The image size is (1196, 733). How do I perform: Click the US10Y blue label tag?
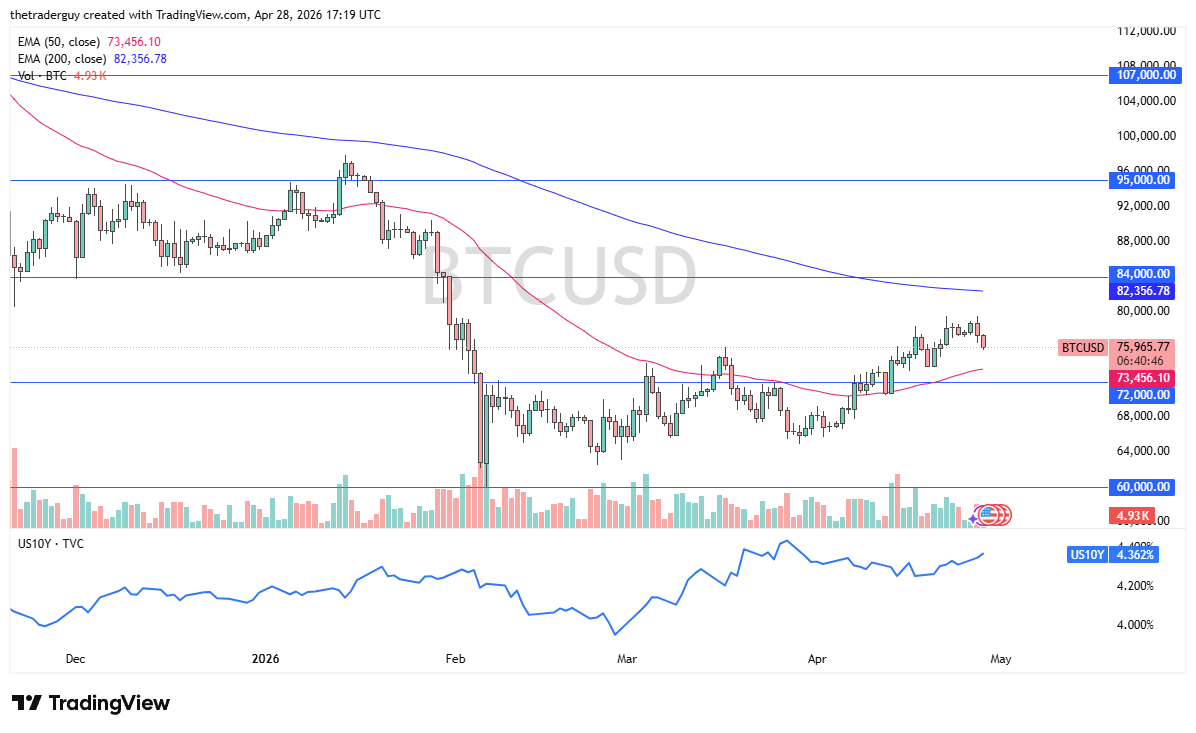pos(1087,554)
